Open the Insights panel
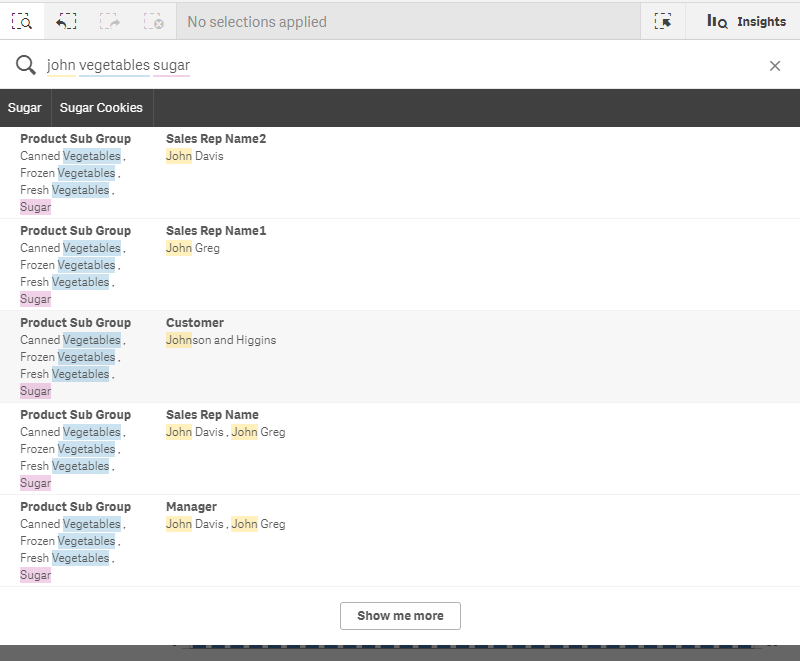 coord(745,20)
